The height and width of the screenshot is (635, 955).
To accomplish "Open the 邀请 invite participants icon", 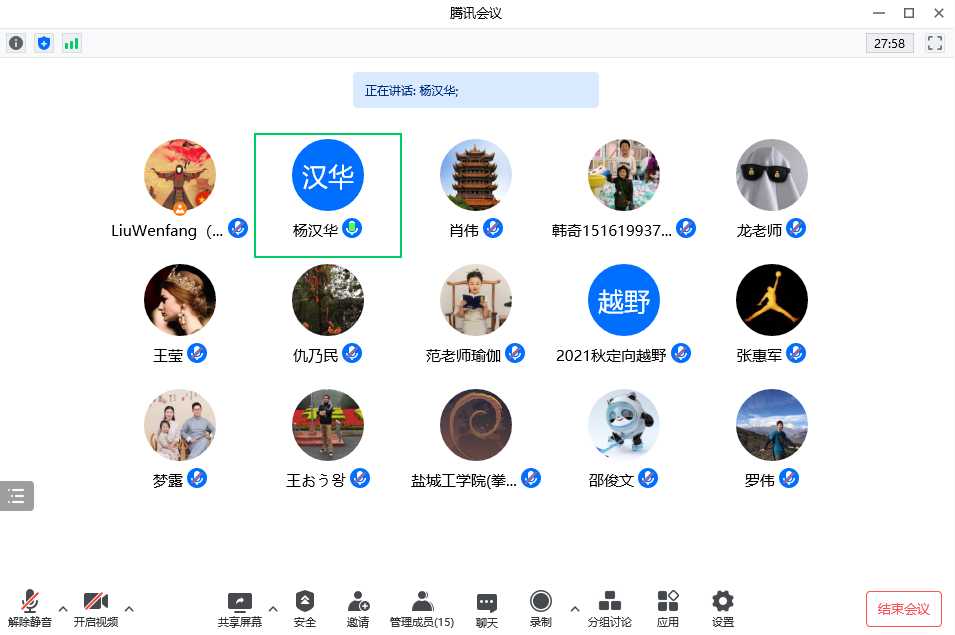I will [358, 608].
